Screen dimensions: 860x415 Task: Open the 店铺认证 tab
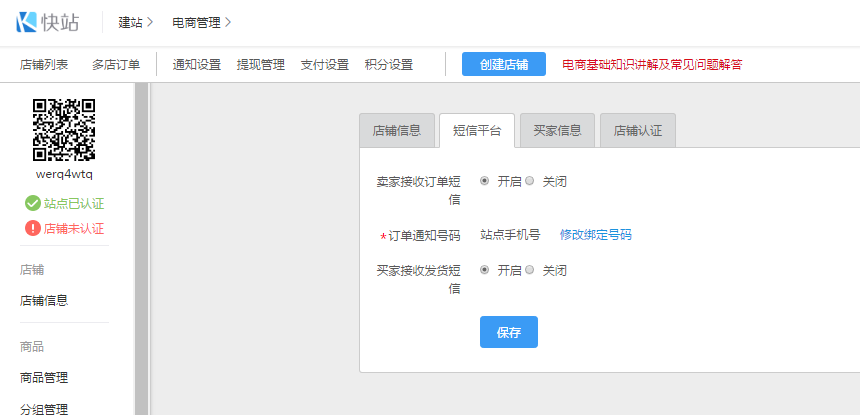[x=637, y=131]
